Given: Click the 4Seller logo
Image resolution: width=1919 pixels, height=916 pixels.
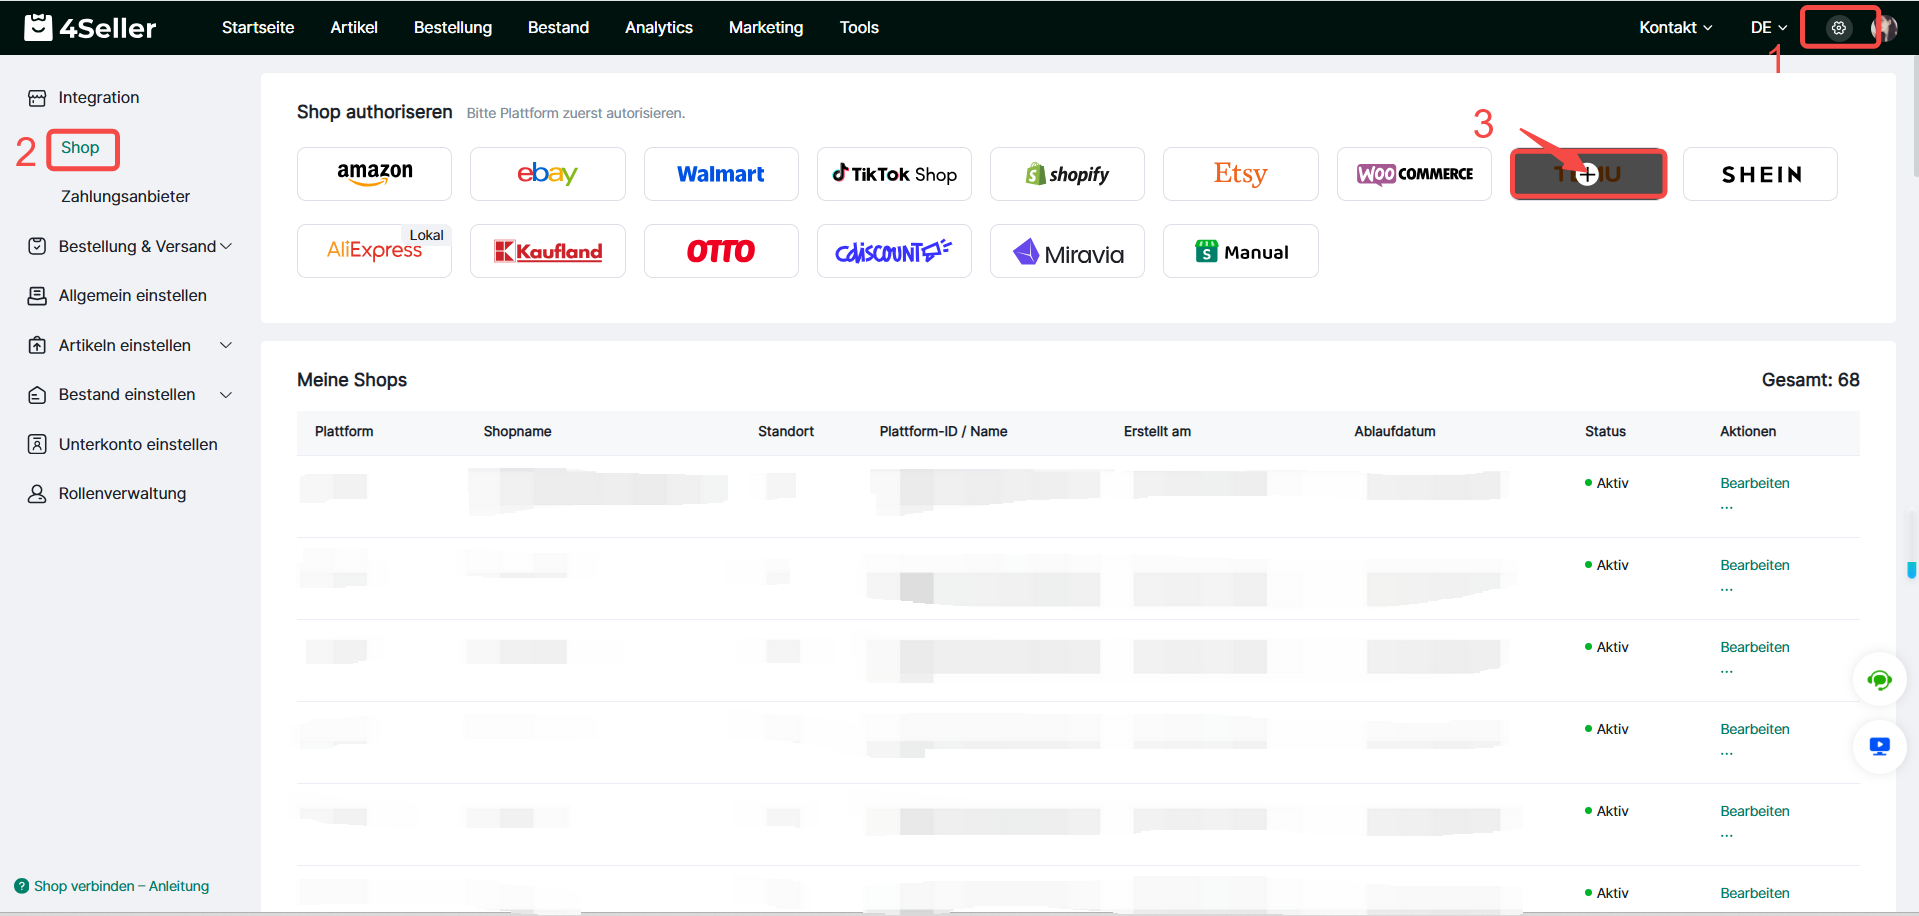Looking at the screenshot, I should pos(90,28).
